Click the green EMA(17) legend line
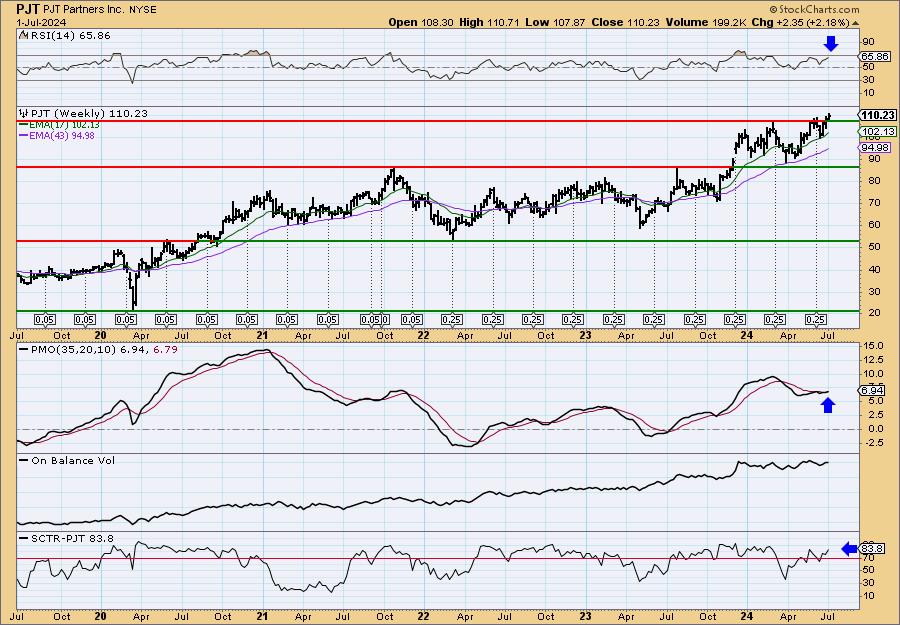Viewport: 900px width, 625px height. coord(24,125)
